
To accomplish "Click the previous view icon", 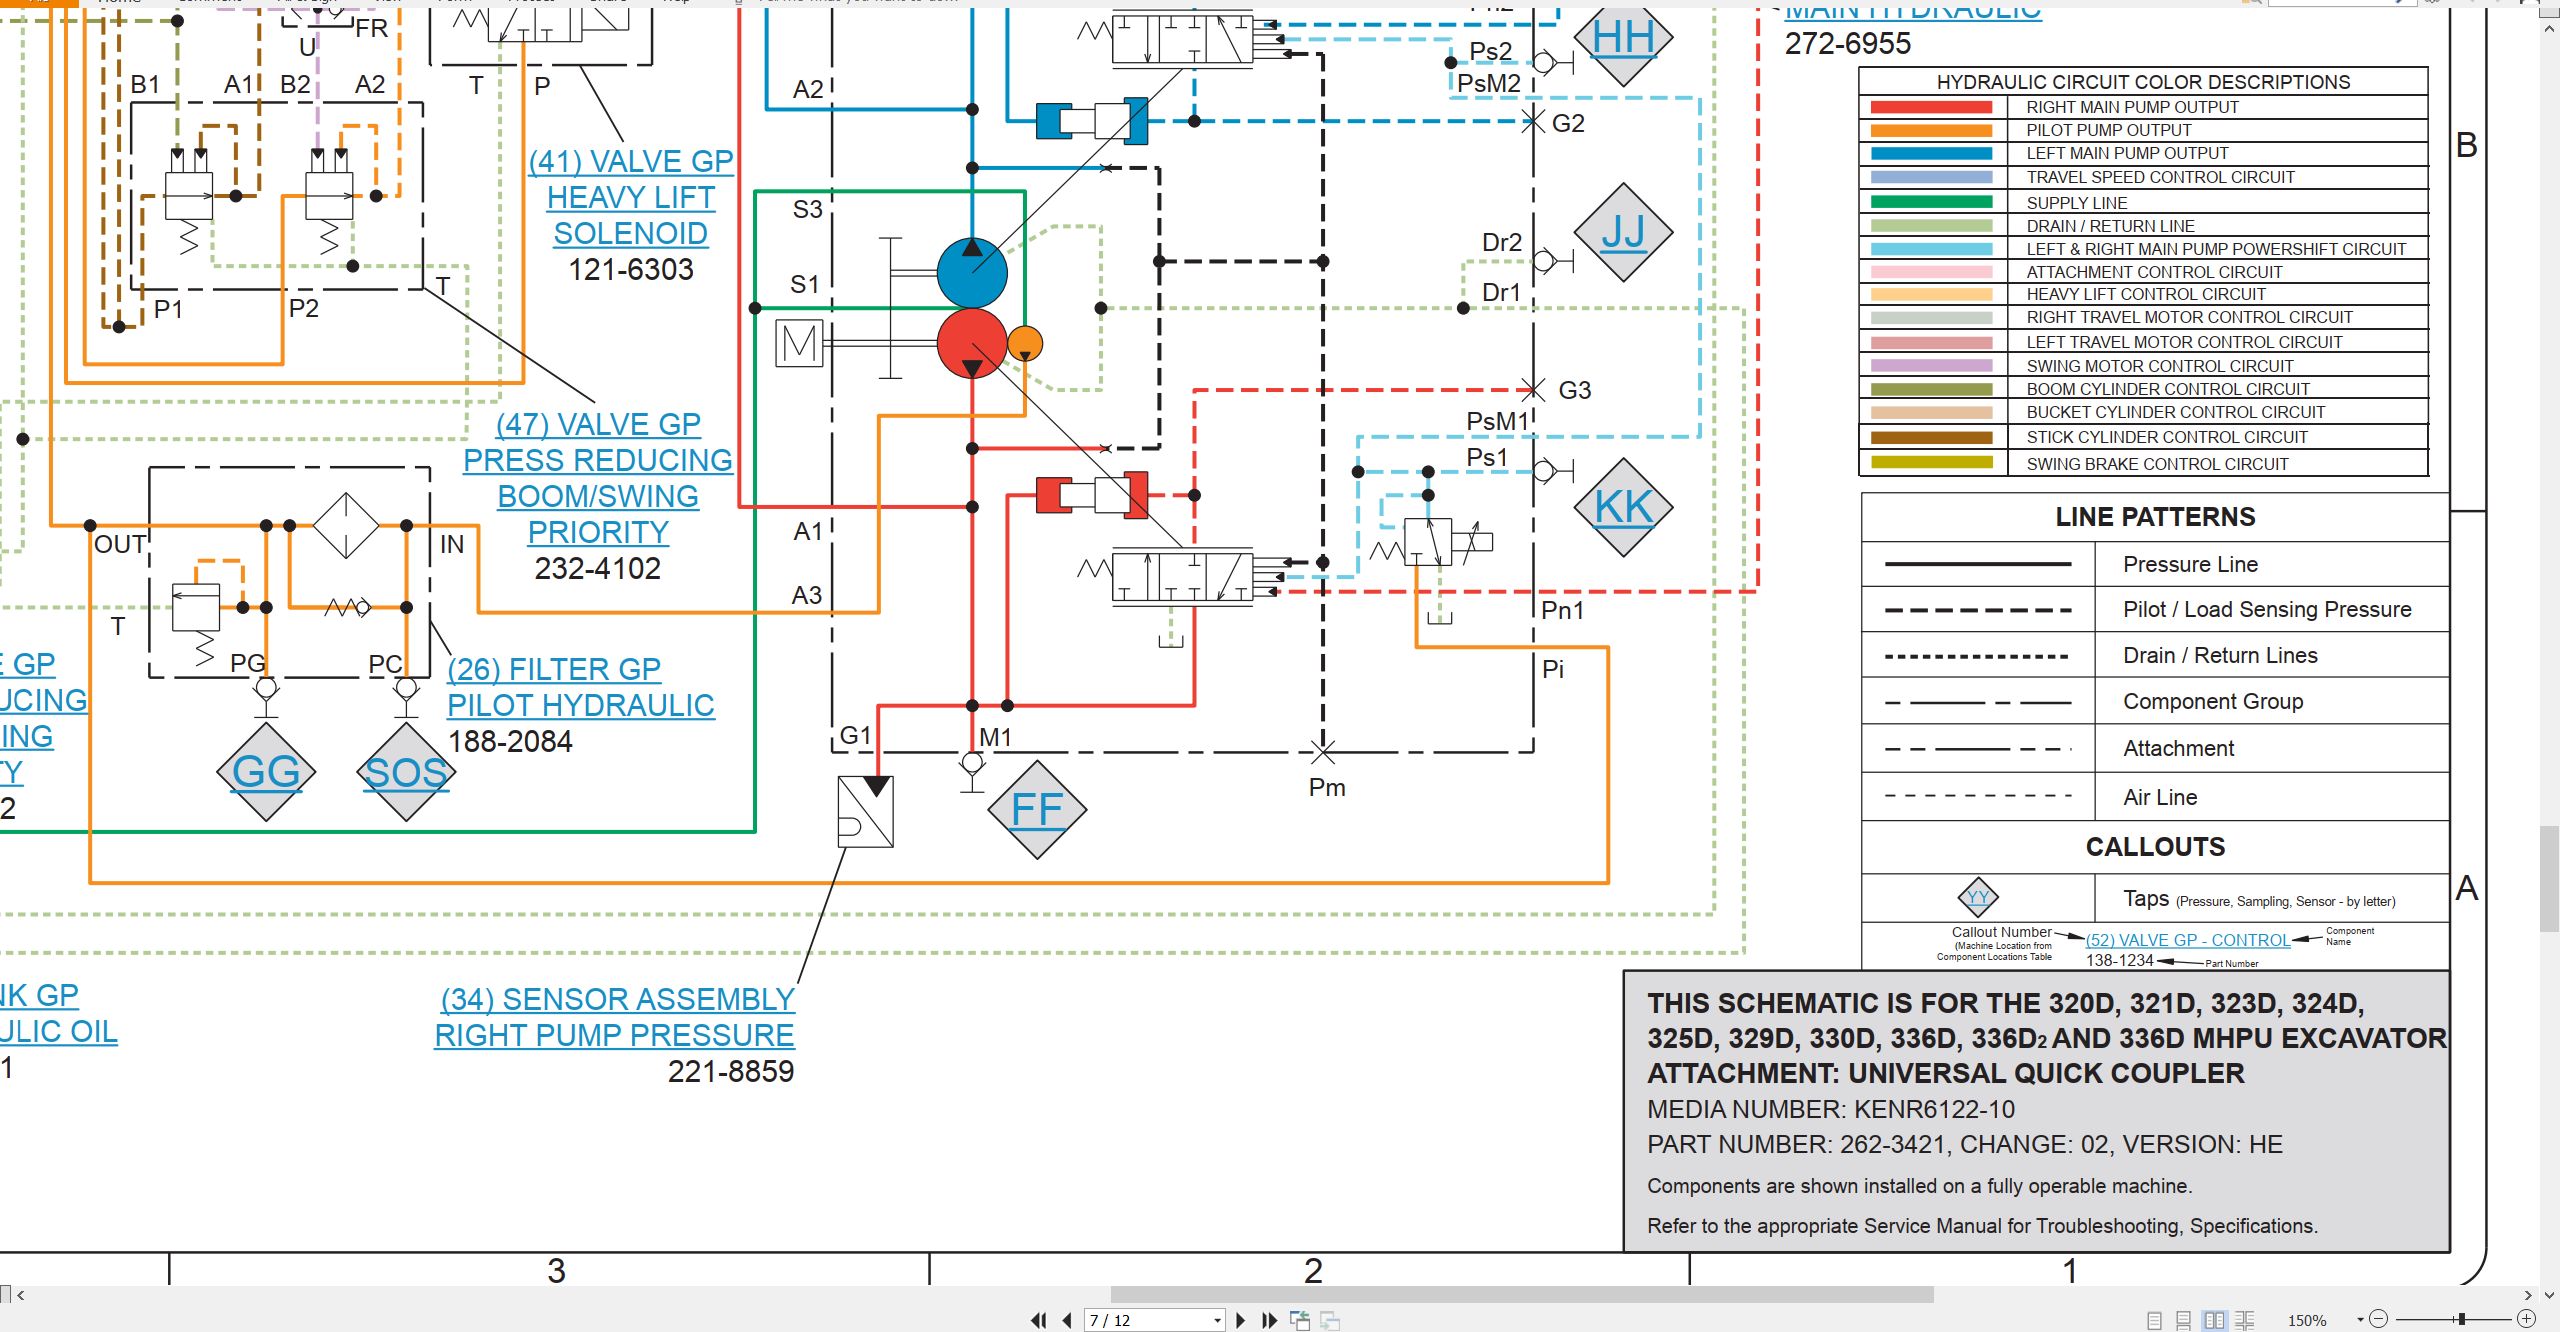I will click(1300, 1320).
